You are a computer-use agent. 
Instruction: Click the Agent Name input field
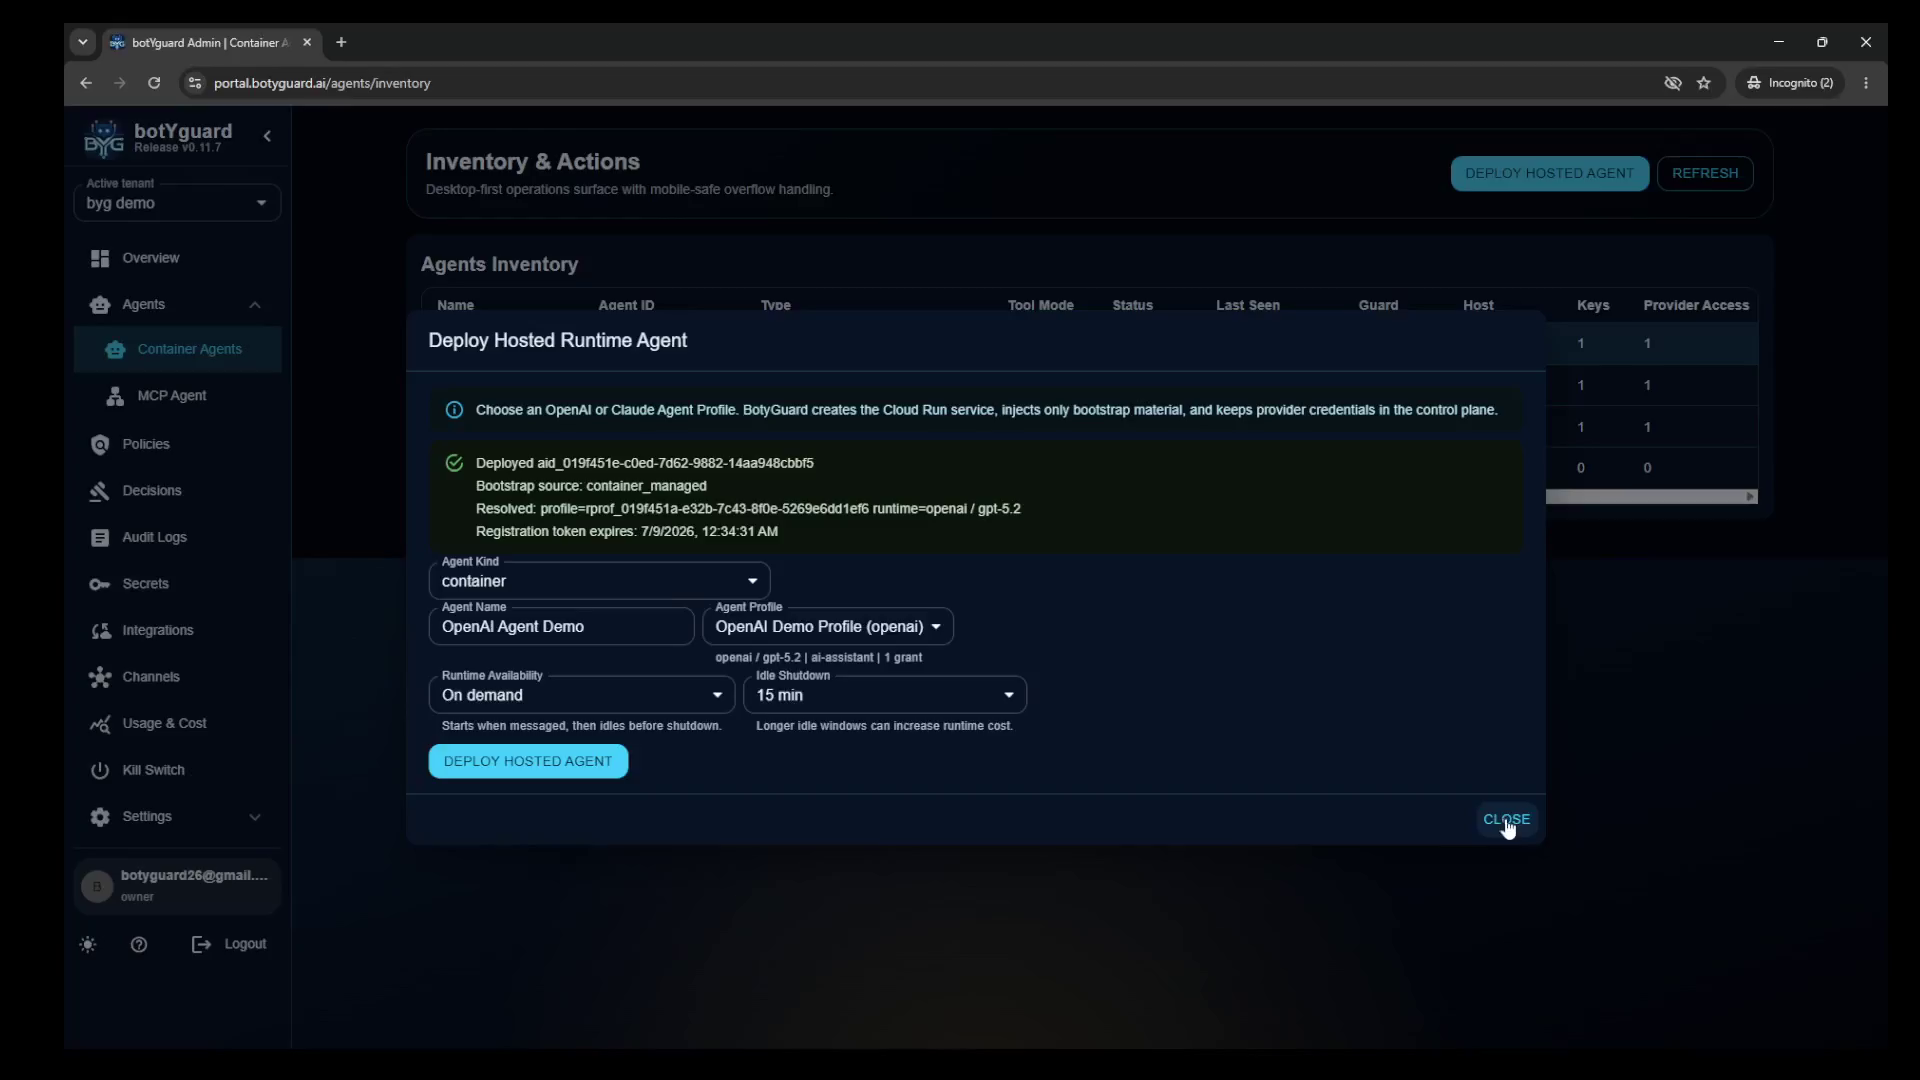coord(561,627)
